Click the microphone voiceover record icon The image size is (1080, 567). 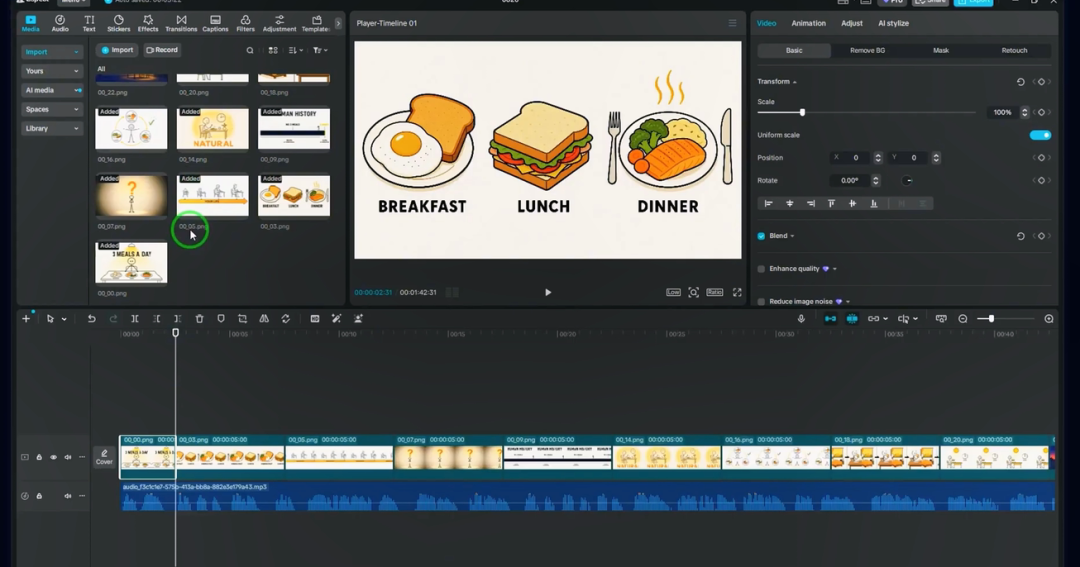[x=801, y=319]
